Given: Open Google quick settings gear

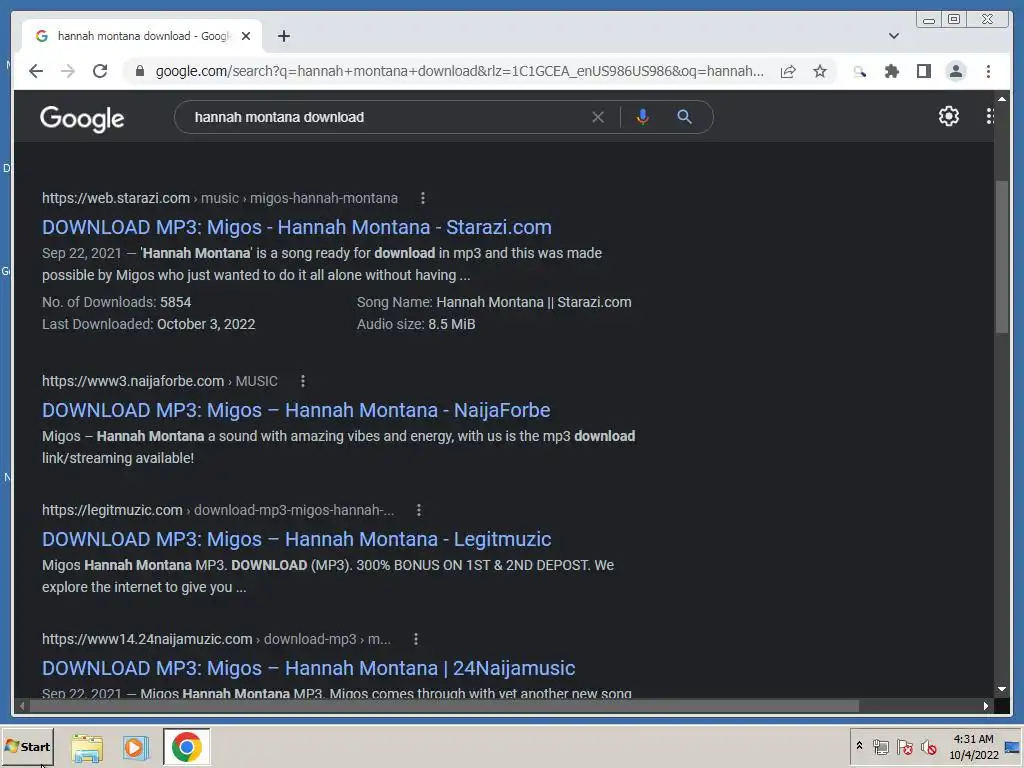Looking at the screenshot, I should point(948,116).
